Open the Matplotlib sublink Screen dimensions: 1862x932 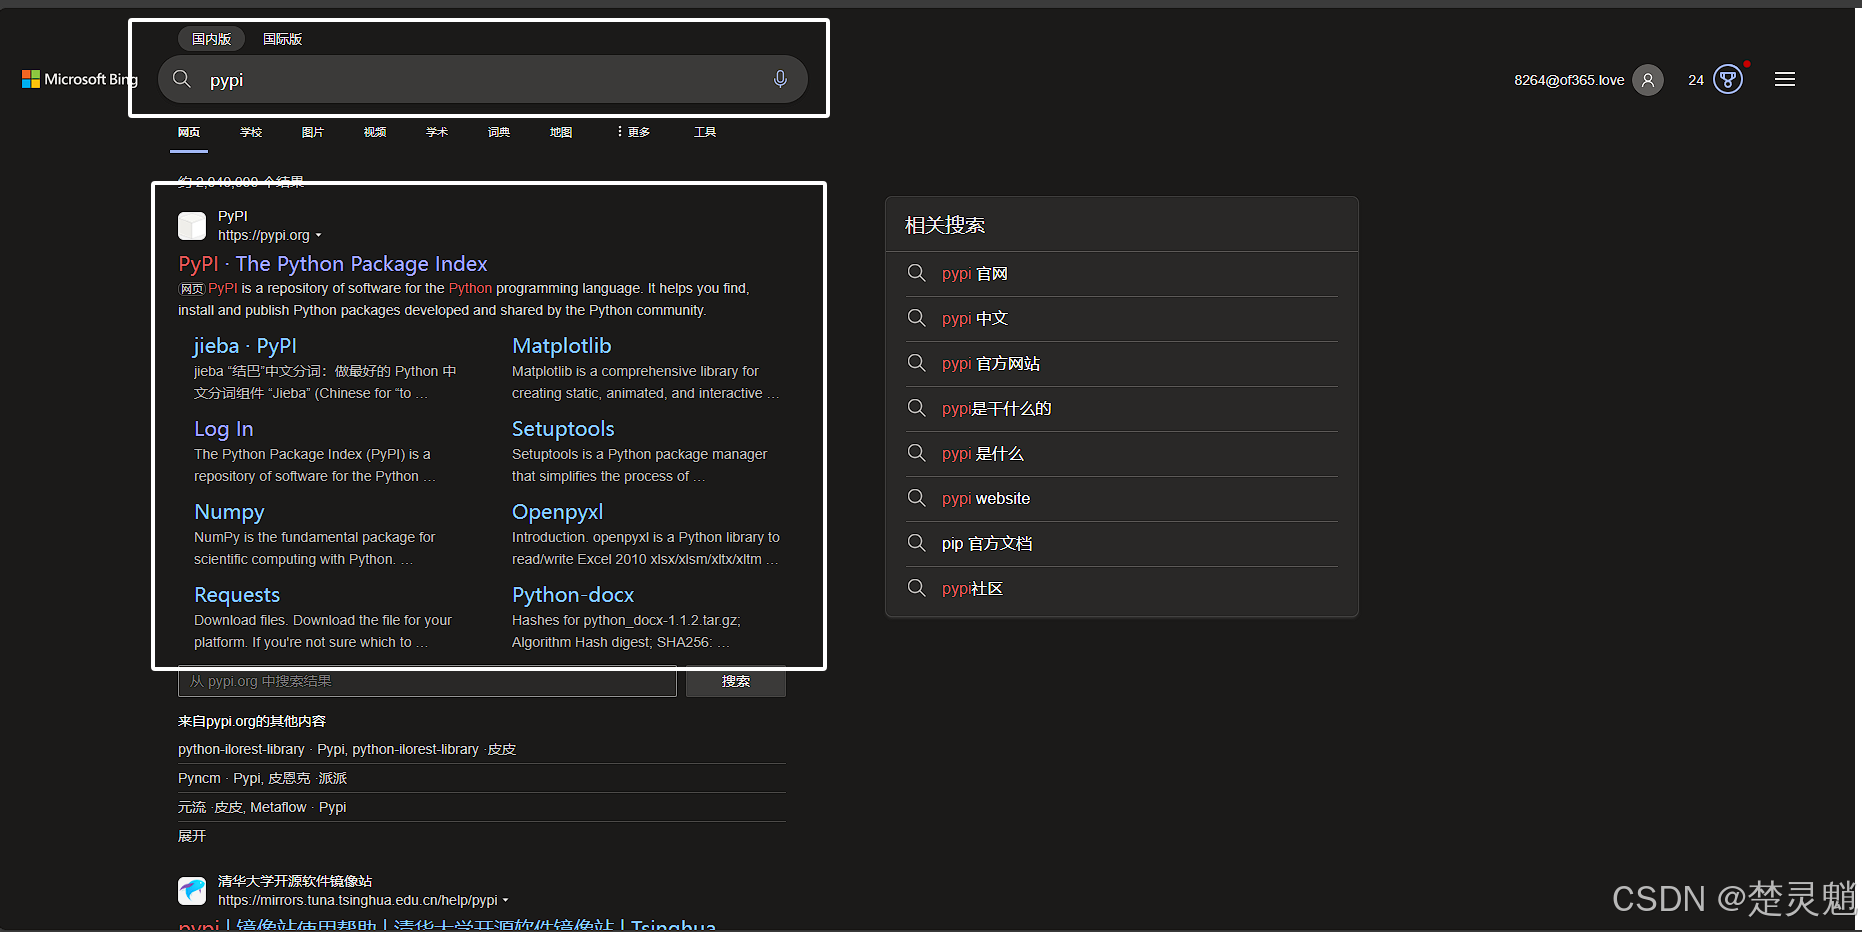pyautogui.click(x=562, y=346)
